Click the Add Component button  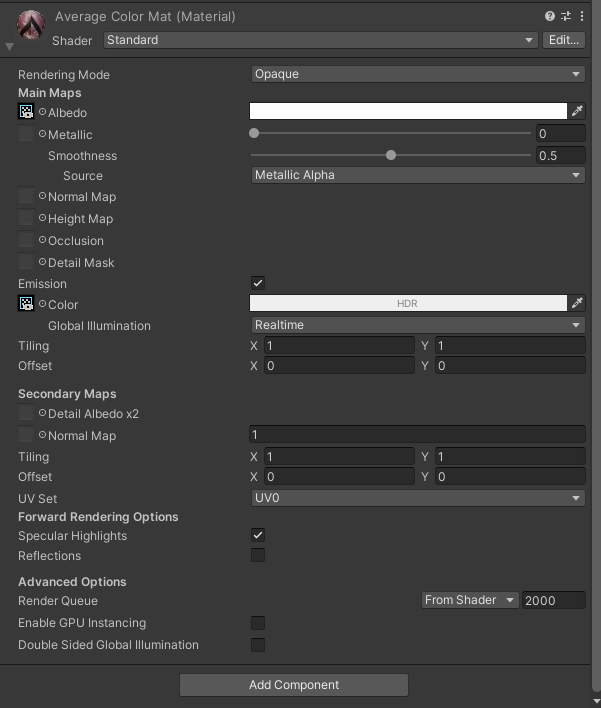[x=294, y=685]
